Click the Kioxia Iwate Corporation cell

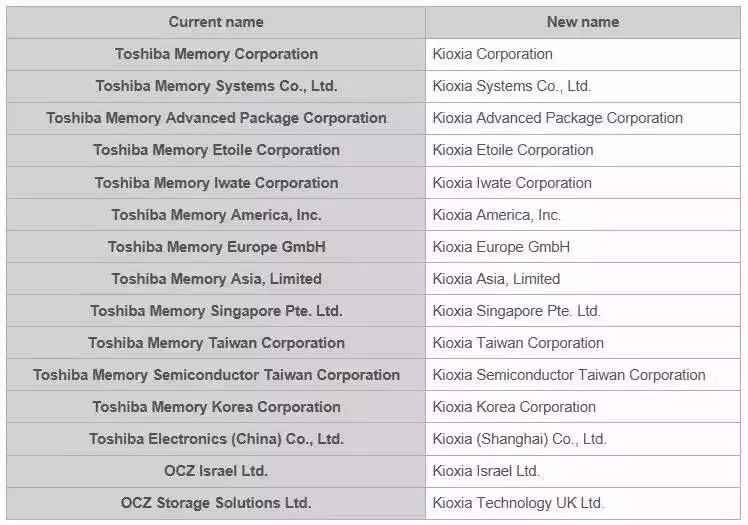512,183
